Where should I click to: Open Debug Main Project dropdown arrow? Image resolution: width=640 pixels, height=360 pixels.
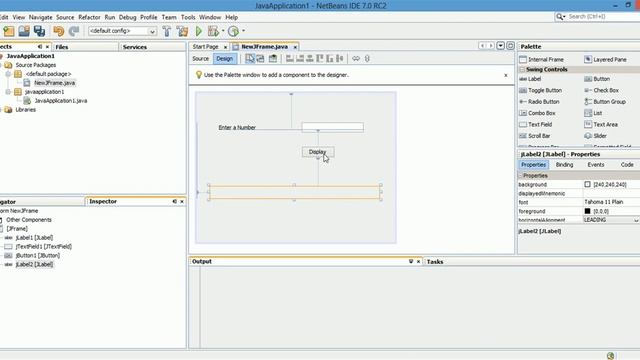(x=223, y=31)
